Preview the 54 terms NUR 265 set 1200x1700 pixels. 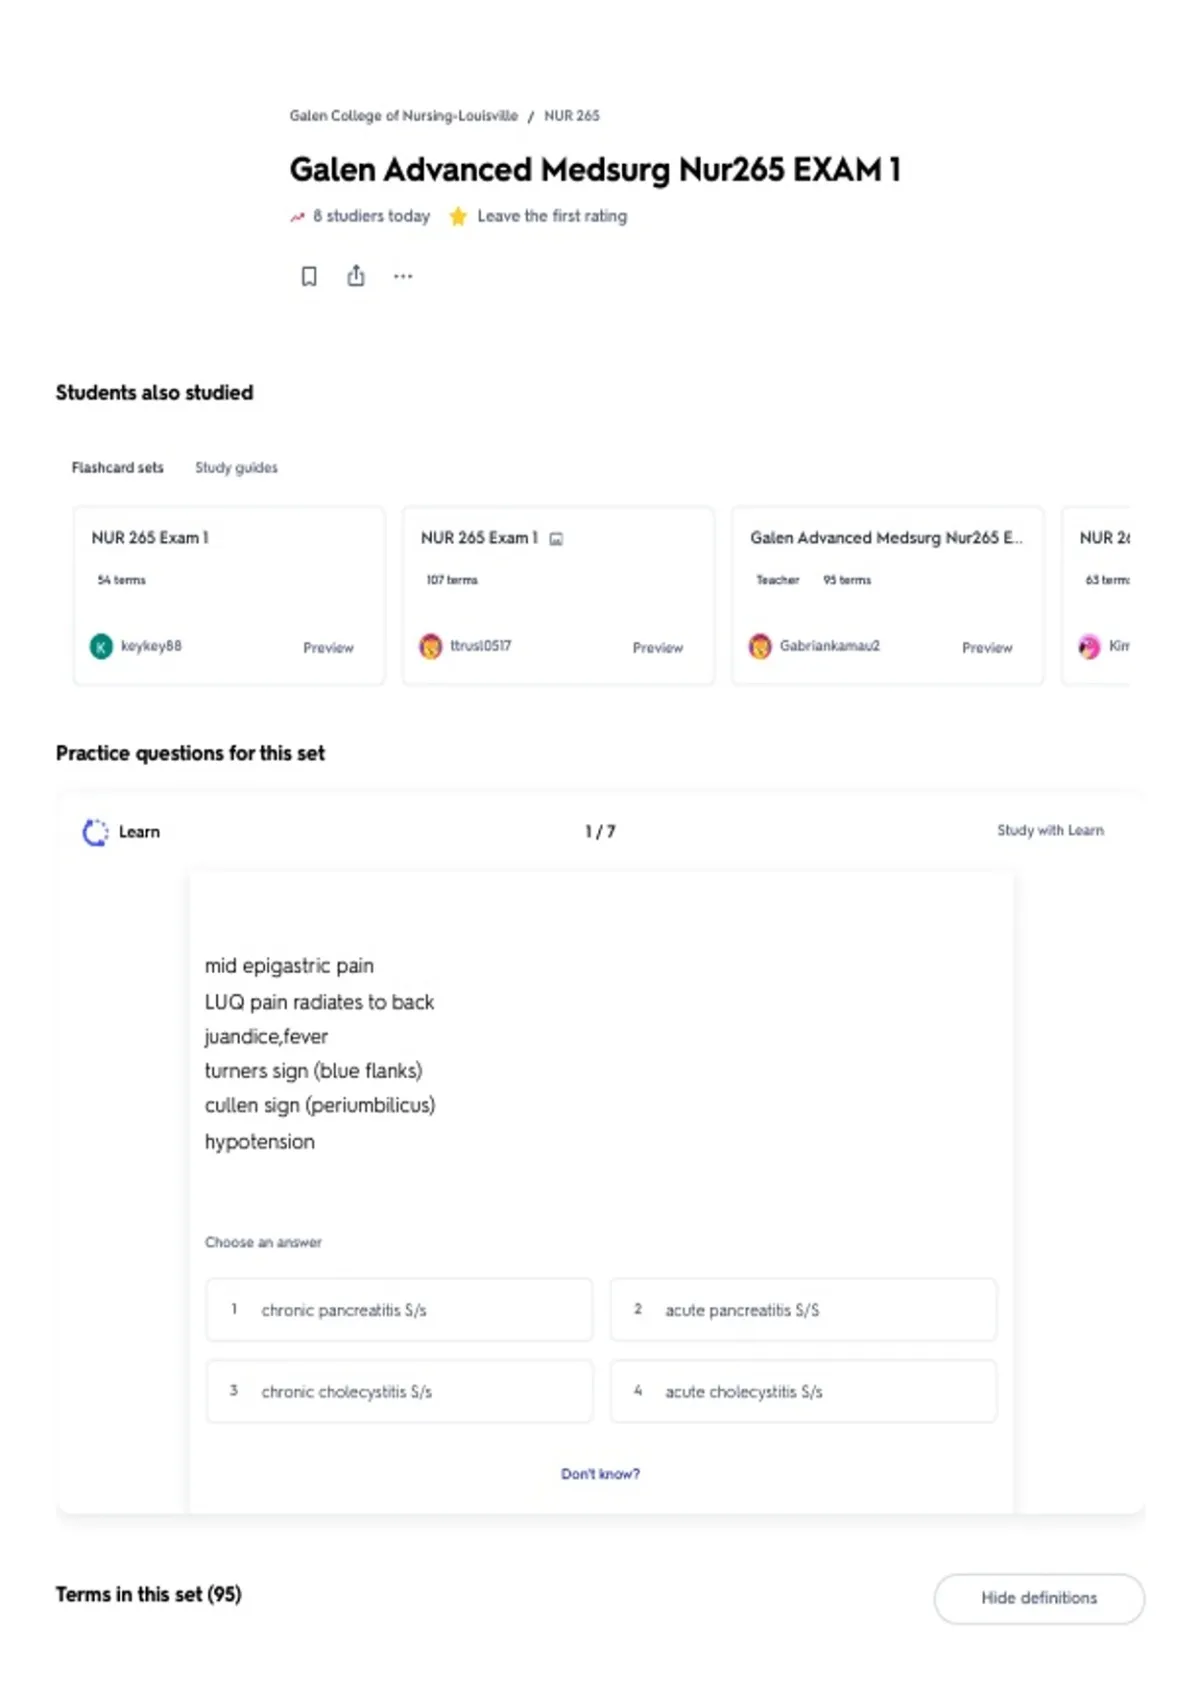(x=328, y=648)
